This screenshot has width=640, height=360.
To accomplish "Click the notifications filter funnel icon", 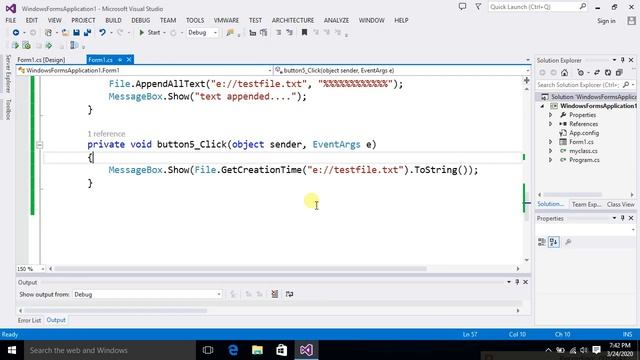I will pyautogui.click(x=478, y=7).
